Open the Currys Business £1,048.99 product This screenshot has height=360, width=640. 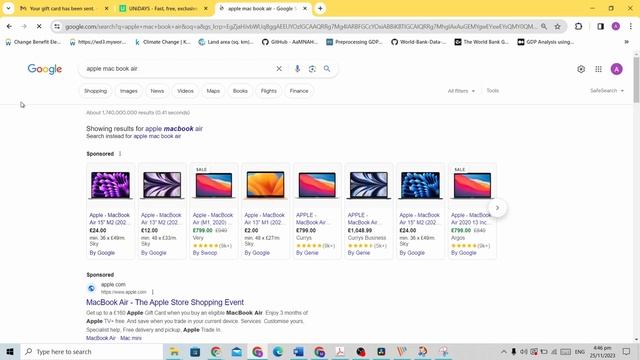coord(369,211)
